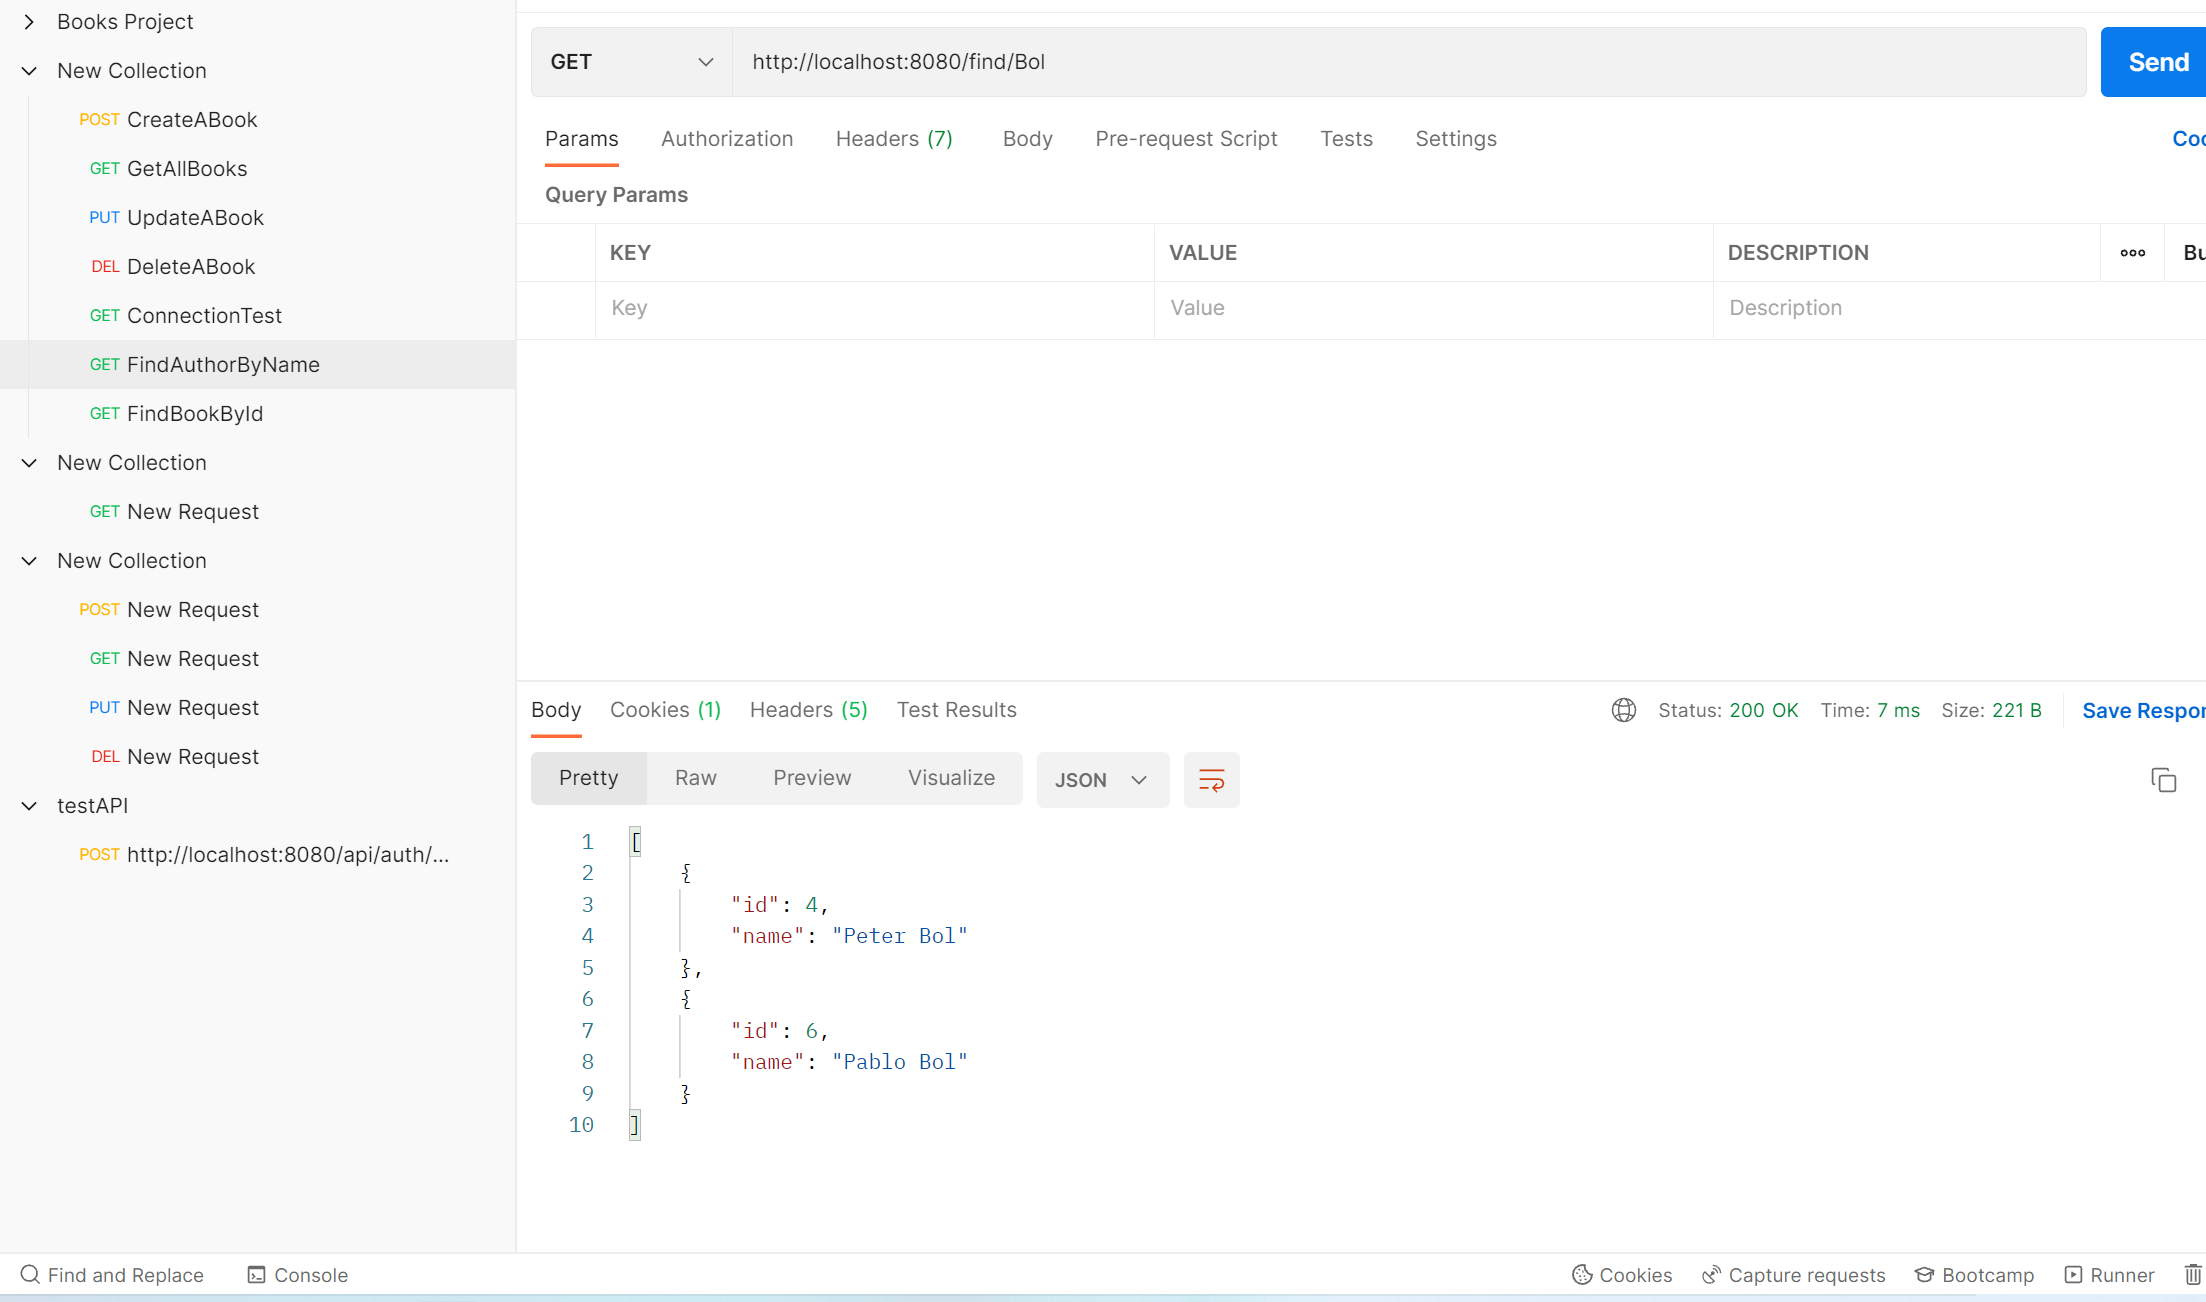2206x1302 pixels.
Task: Open the HTTP method dropdown showing GET
Action: [x=630, y=61]
